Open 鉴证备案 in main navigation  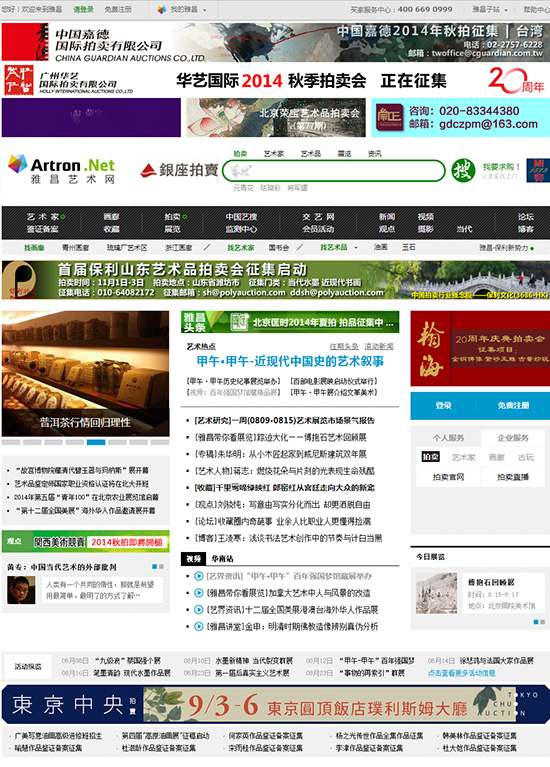43,229
